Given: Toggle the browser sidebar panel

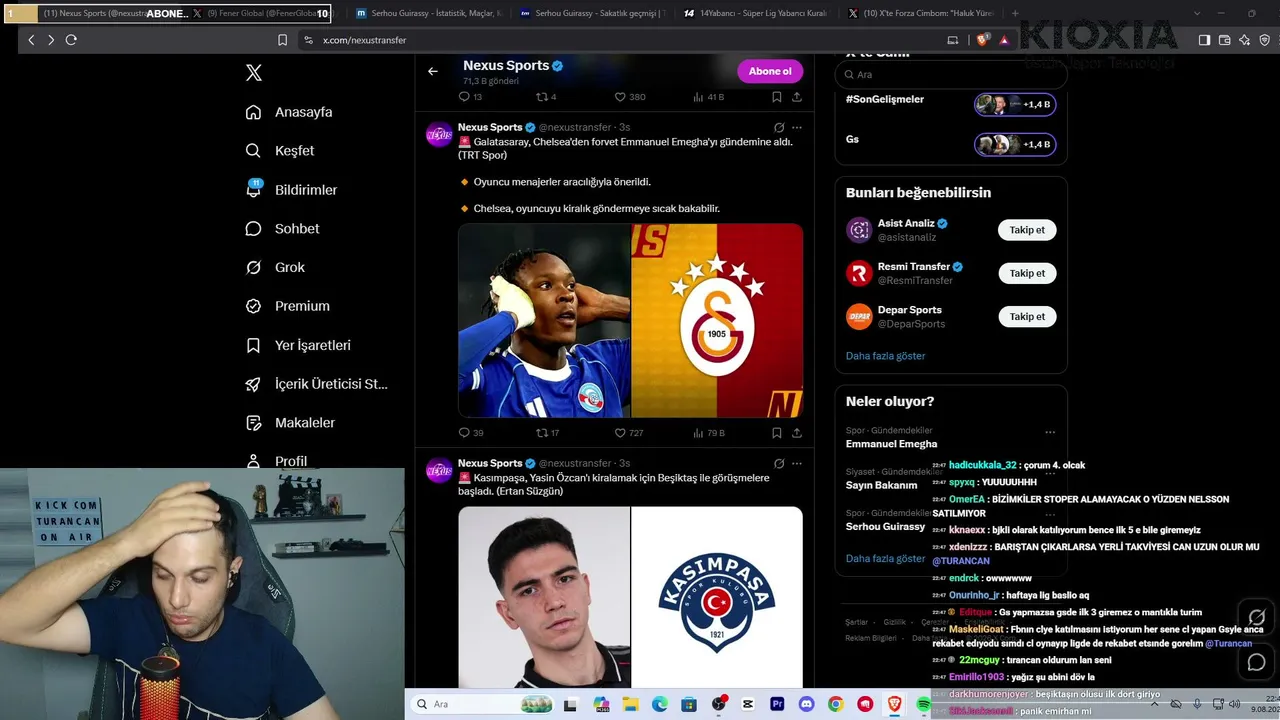Looking at the screenshot, I should [1204, 40].
